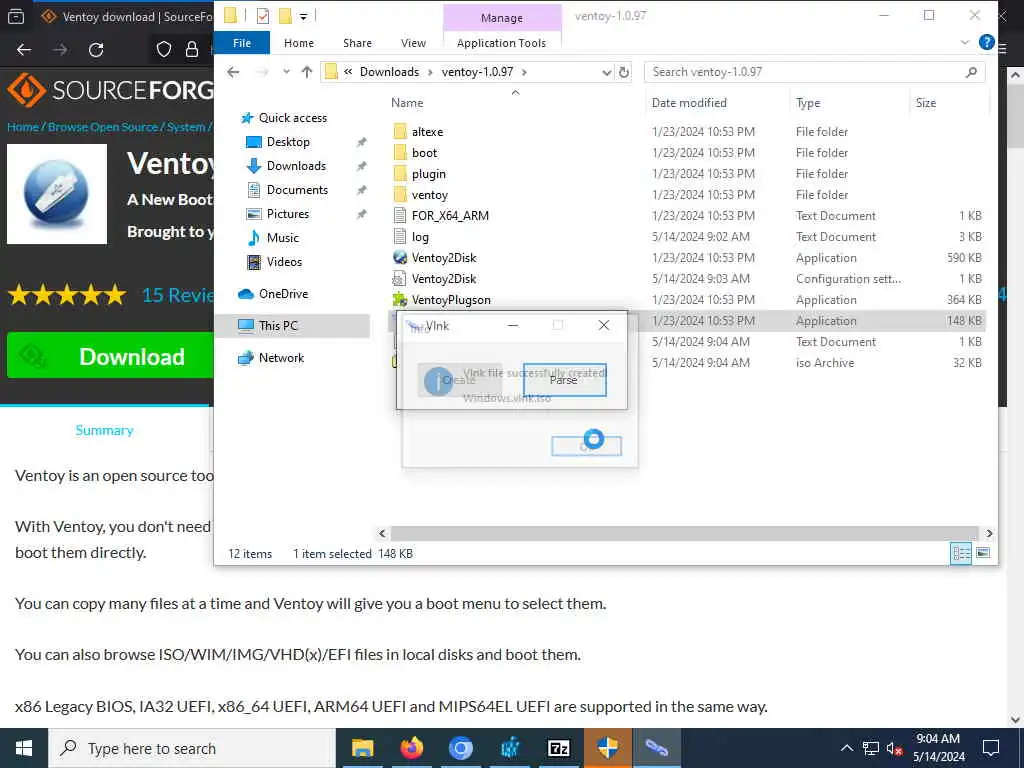Screen dimensions: 1024x768
Task: Open Desktop in the navigation pane
Action: [x=288, y=142]
